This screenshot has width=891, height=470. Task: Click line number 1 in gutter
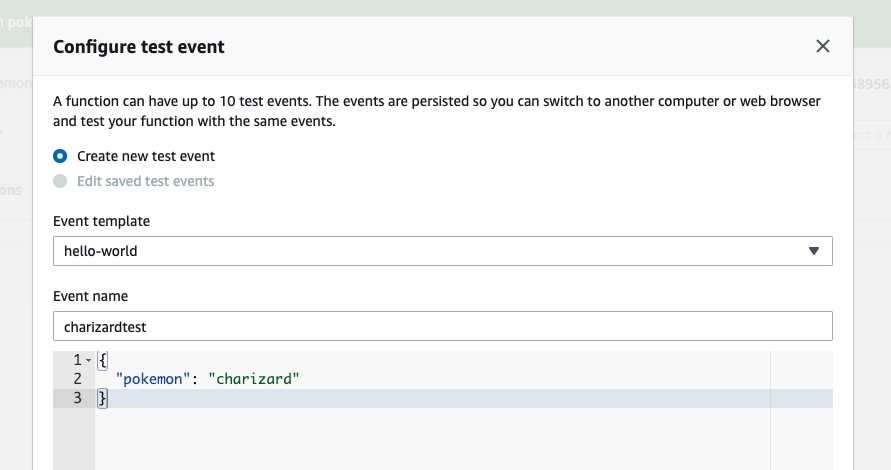[77, 360]
